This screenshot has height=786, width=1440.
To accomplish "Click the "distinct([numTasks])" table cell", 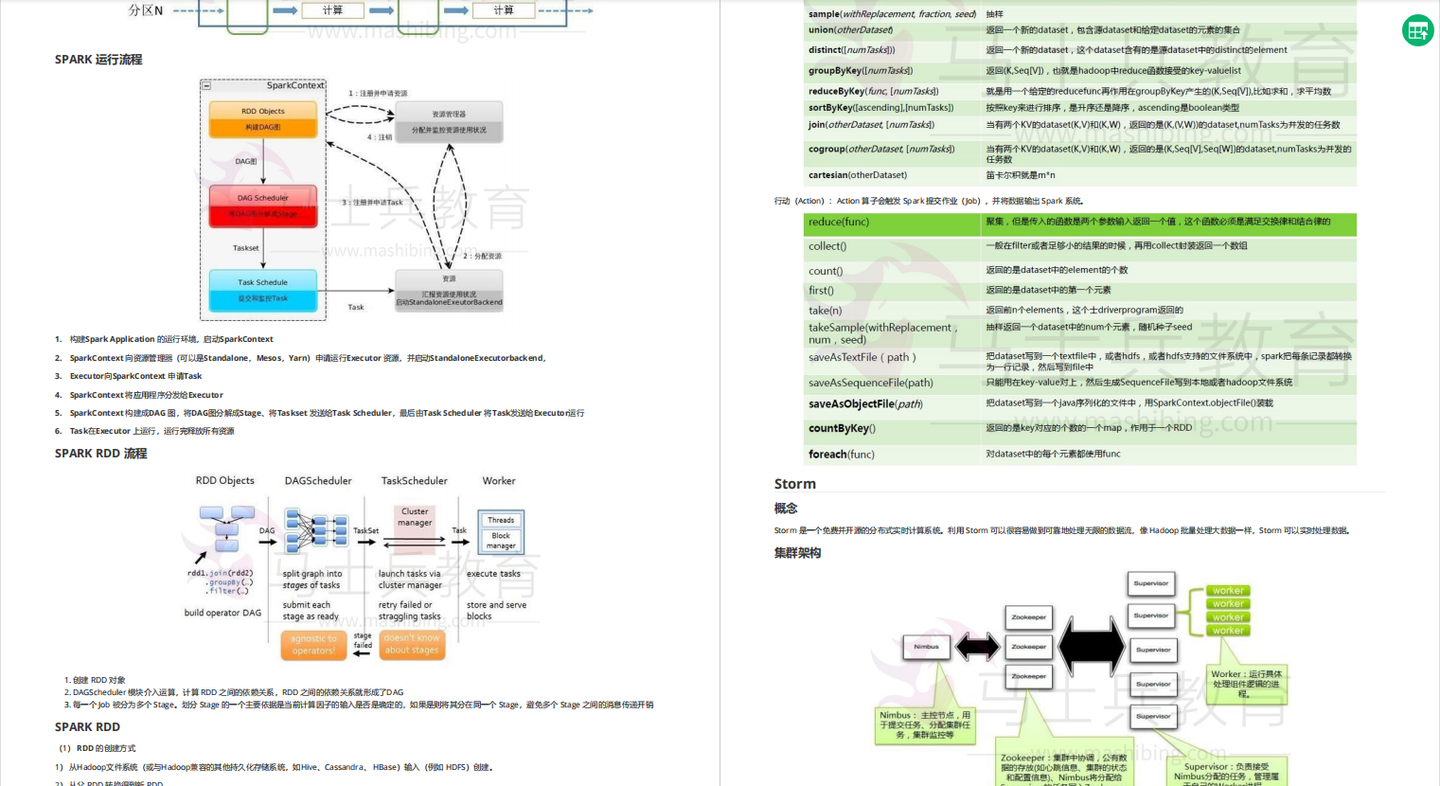I will pyautogui.click(x=892, y=50).
